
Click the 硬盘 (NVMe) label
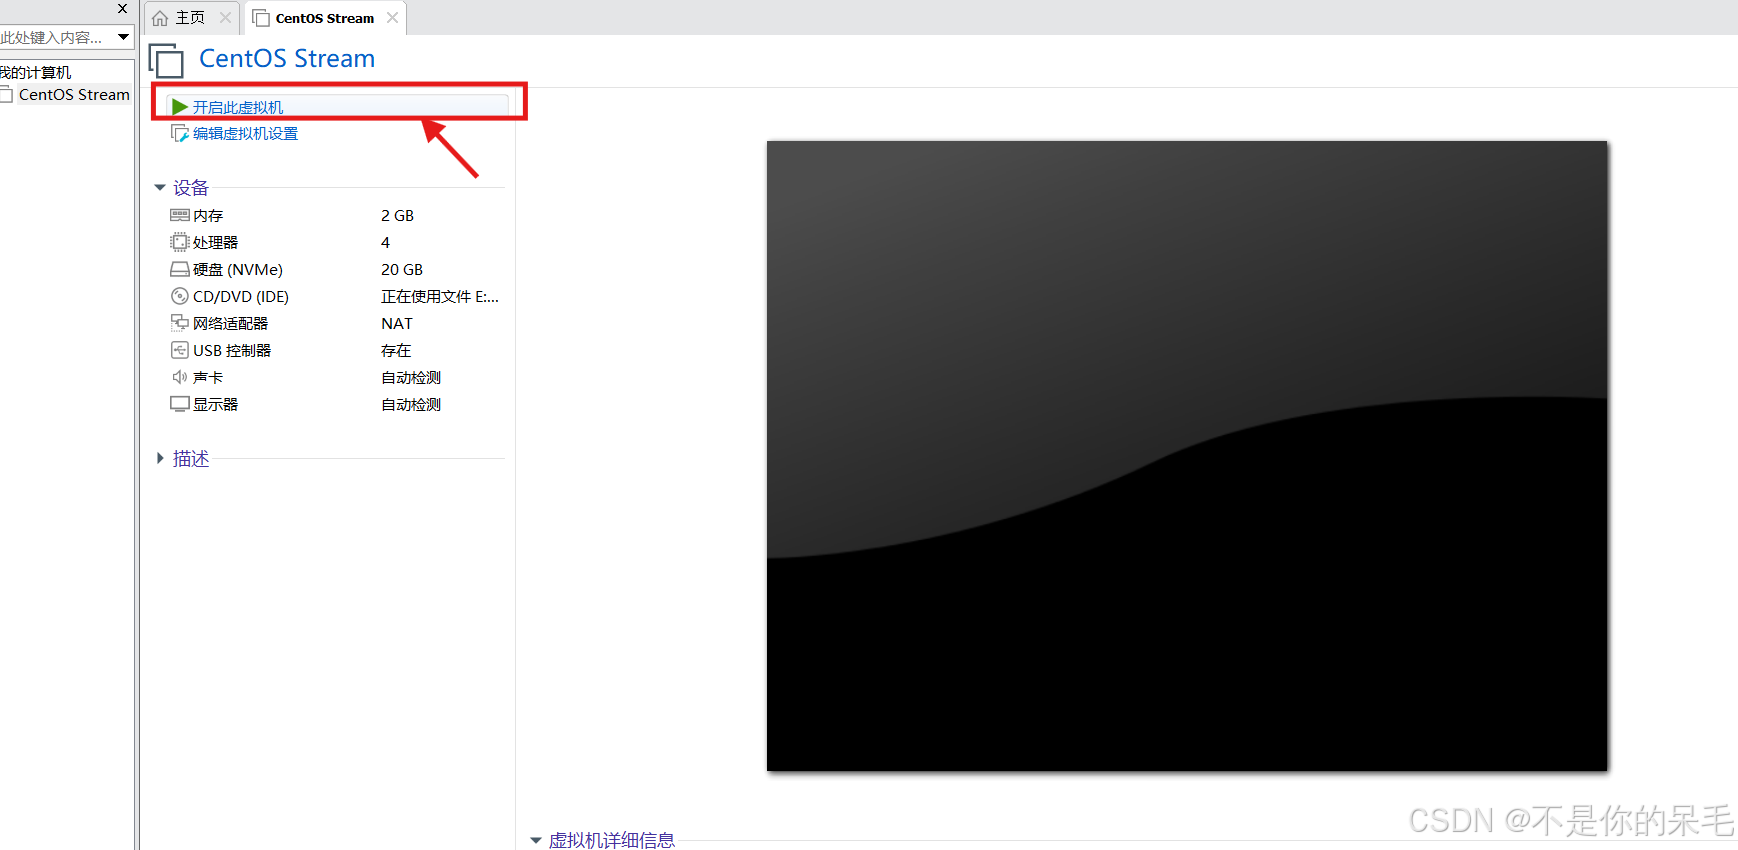coord(238,269)
